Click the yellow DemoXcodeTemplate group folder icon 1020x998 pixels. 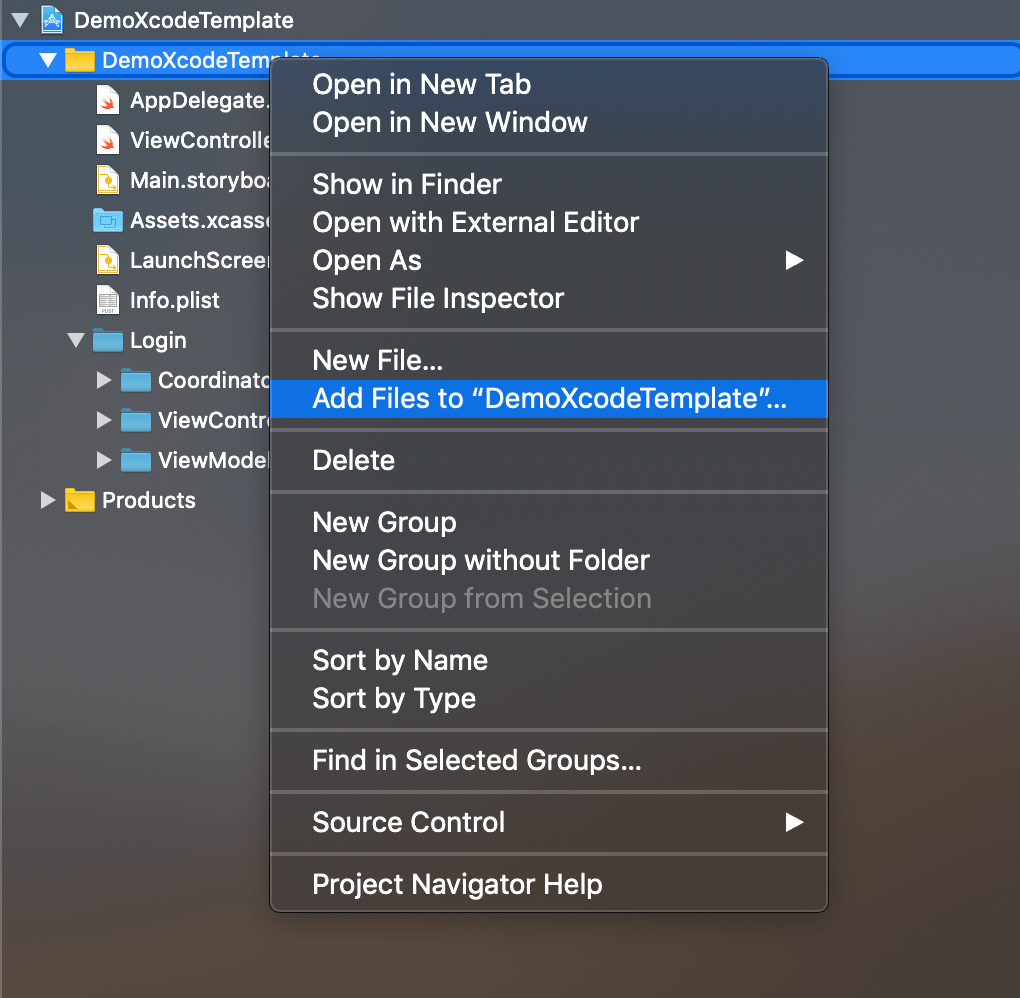tap(80, 60)
